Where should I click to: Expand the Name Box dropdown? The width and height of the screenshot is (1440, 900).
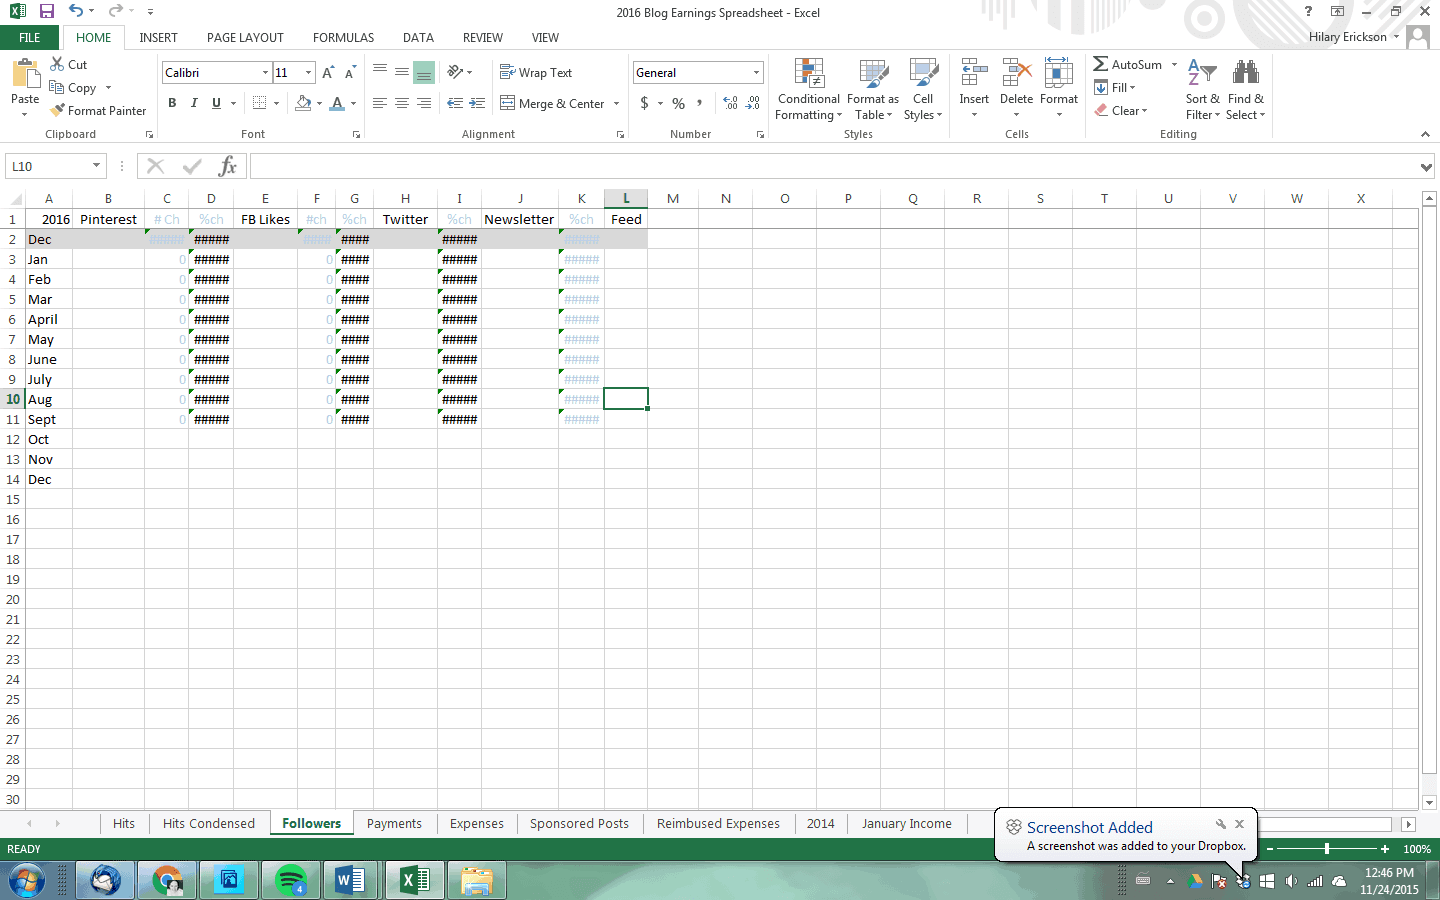[x=96, y=166]
